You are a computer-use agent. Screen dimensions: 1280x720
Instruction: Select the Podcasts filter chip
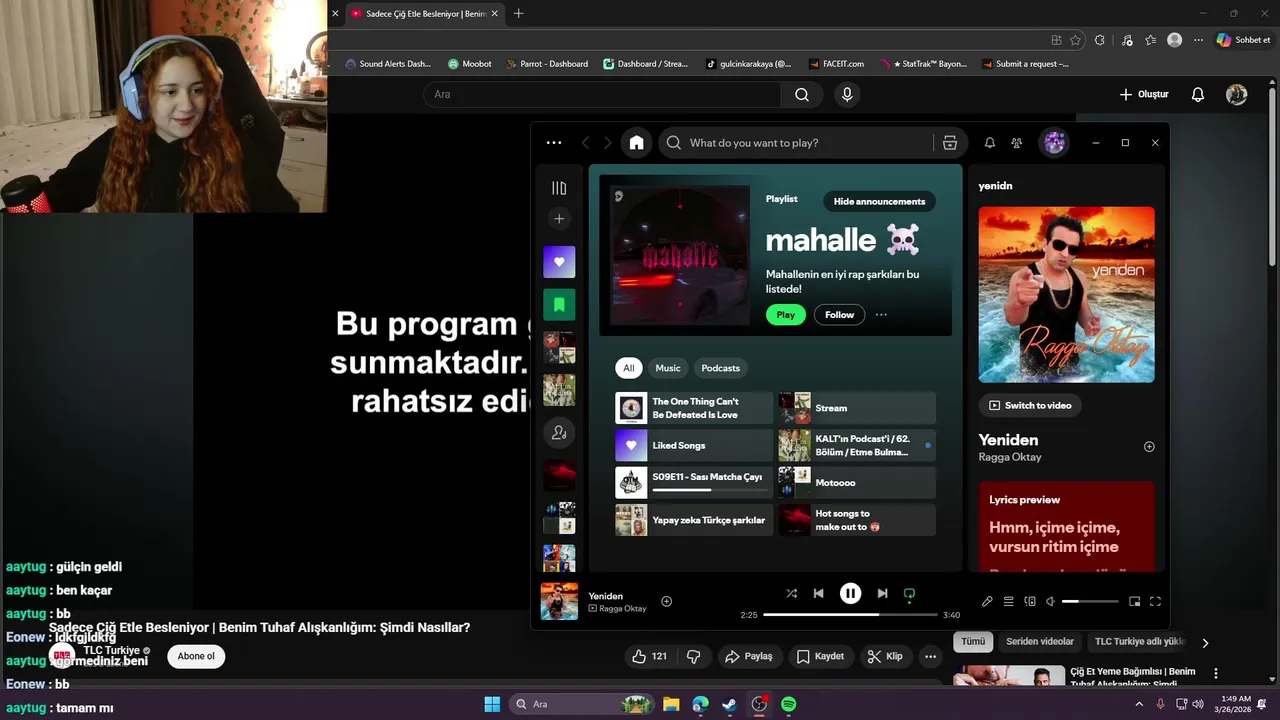[x=720, y=368]
